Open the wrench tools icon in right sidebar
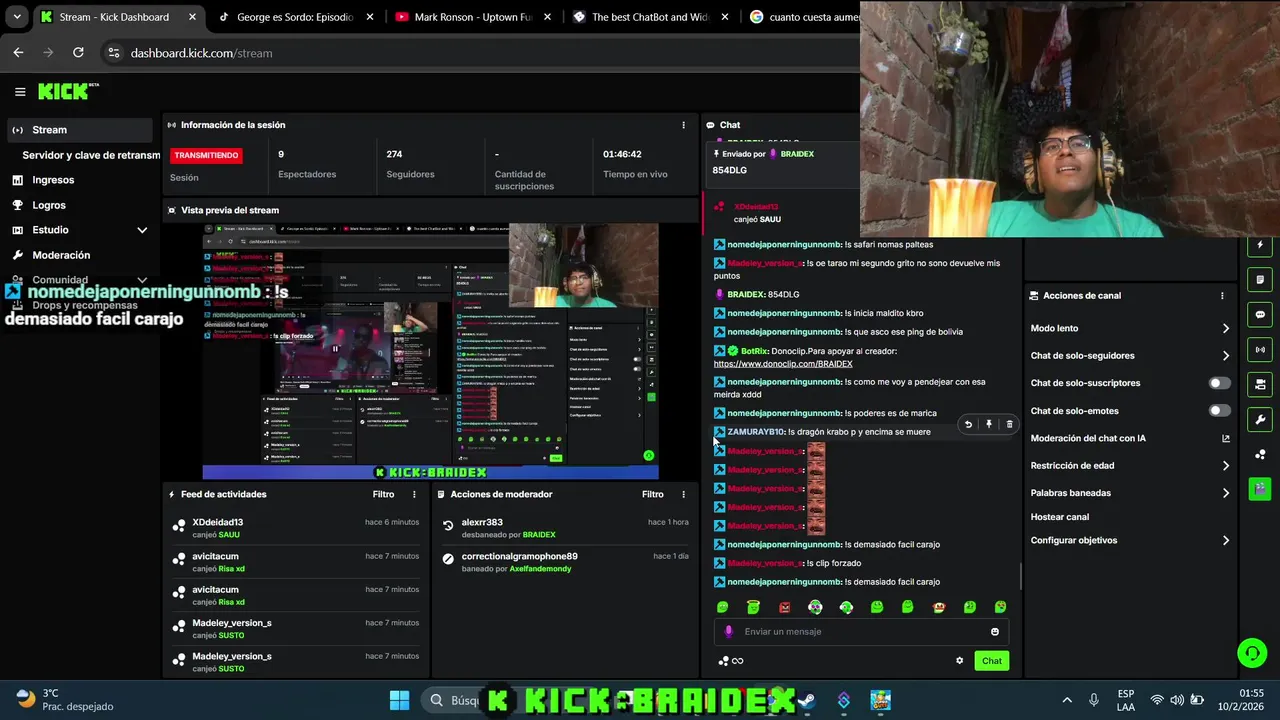1280x720 pixels. tap(1260, 419)
